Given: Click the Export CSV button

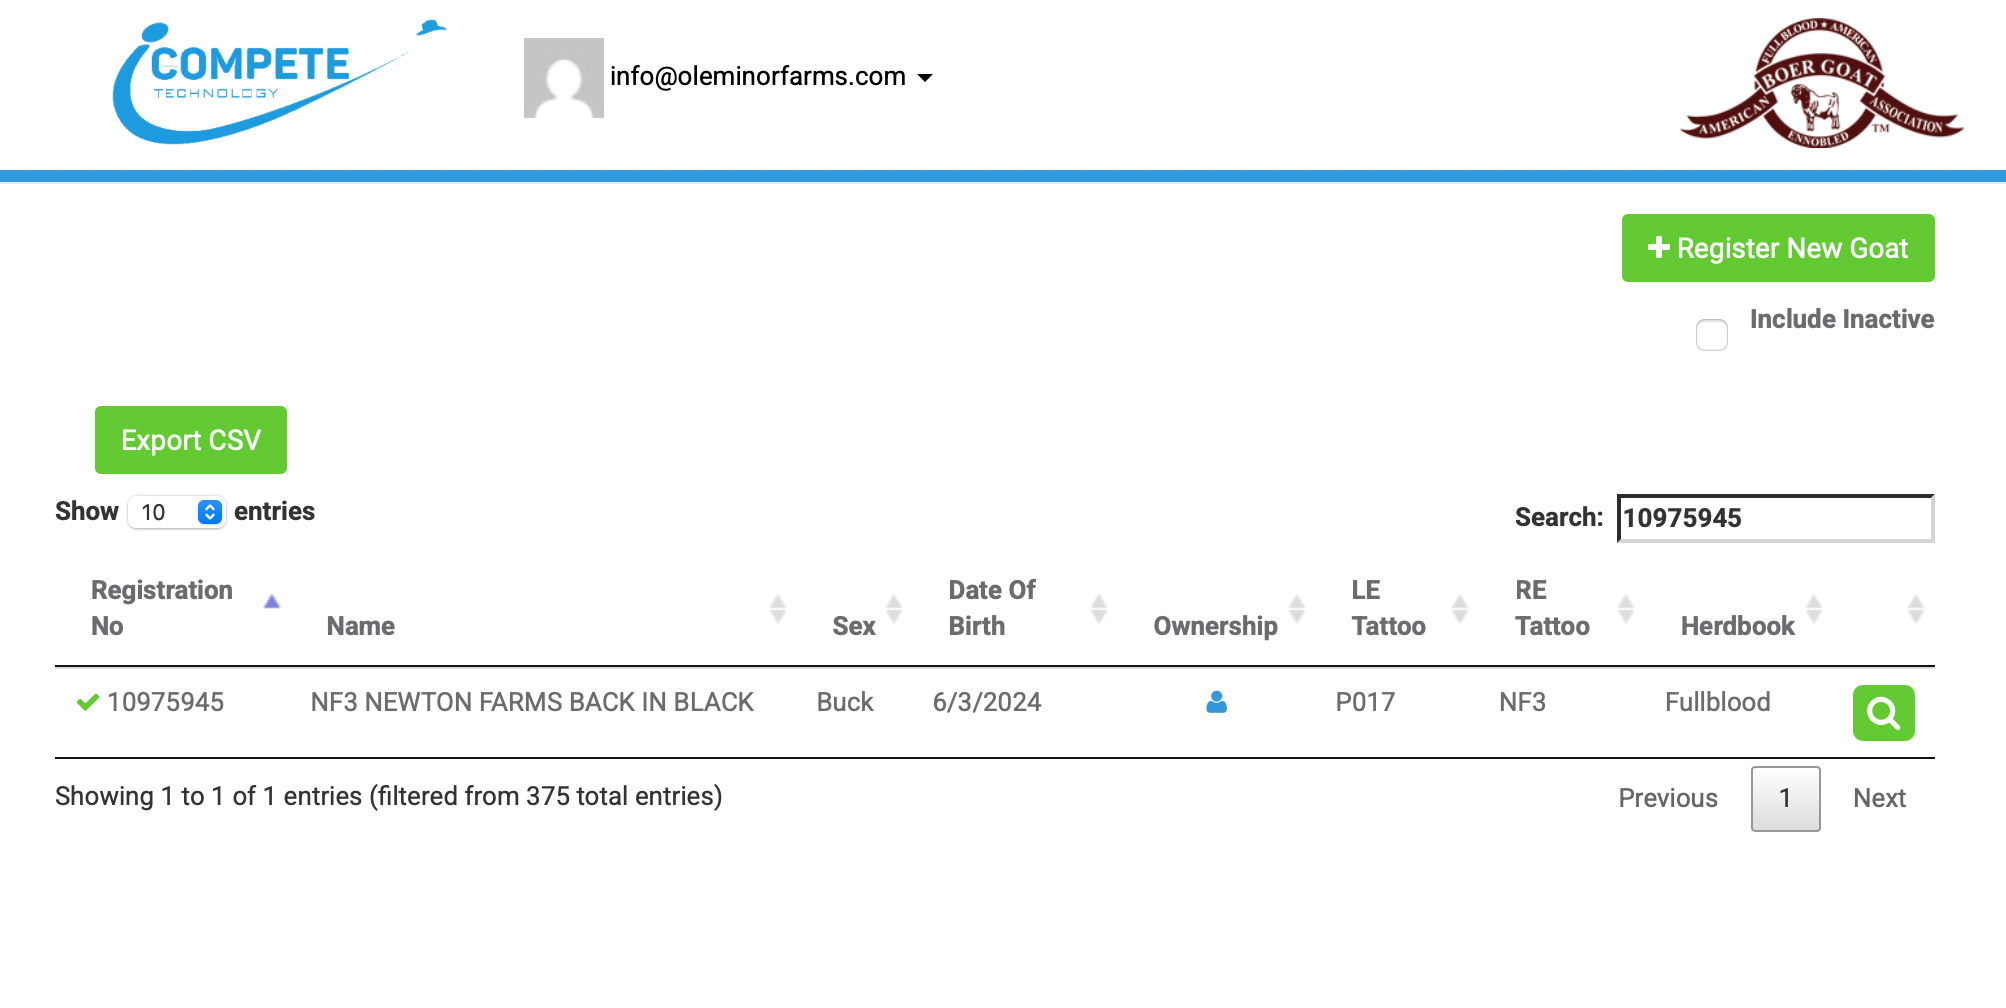Looking at the screenshot, I should click(x=191, y=440).
